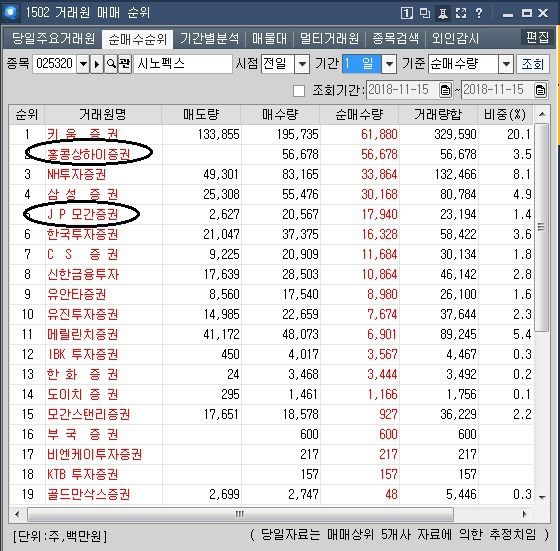Click the 관 related stocks icon

coord(125,64)
